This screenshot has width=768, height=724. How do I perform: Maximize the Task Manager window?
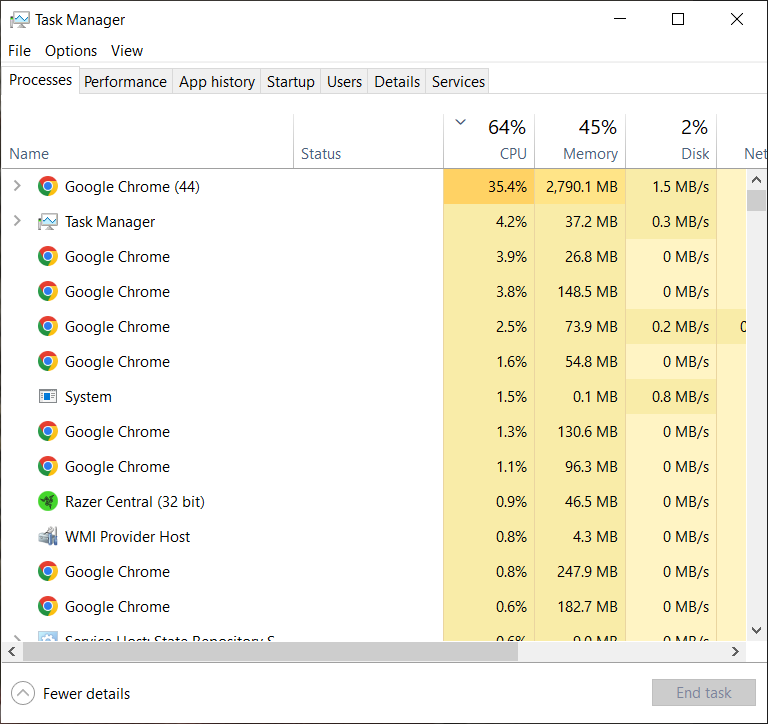click(678, 19)
